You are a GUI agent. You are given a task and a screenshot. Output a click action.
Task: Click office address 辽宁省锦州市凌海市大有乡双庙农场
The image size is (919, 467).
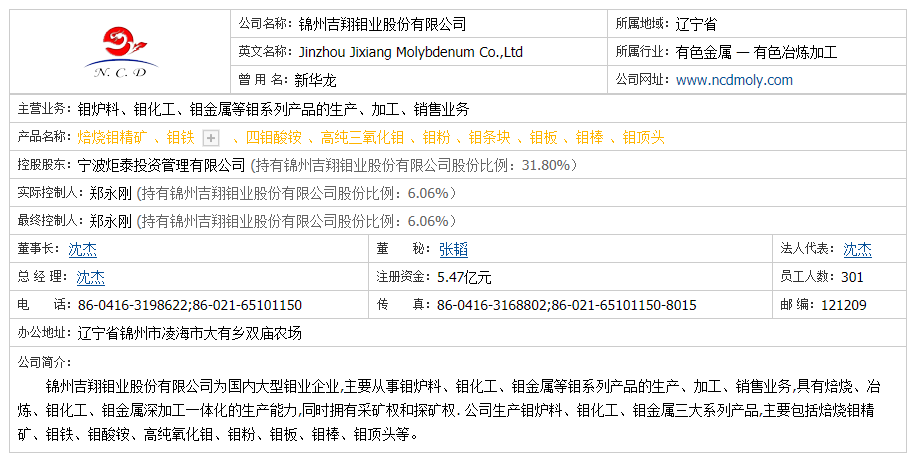click(x=189, y=333)
